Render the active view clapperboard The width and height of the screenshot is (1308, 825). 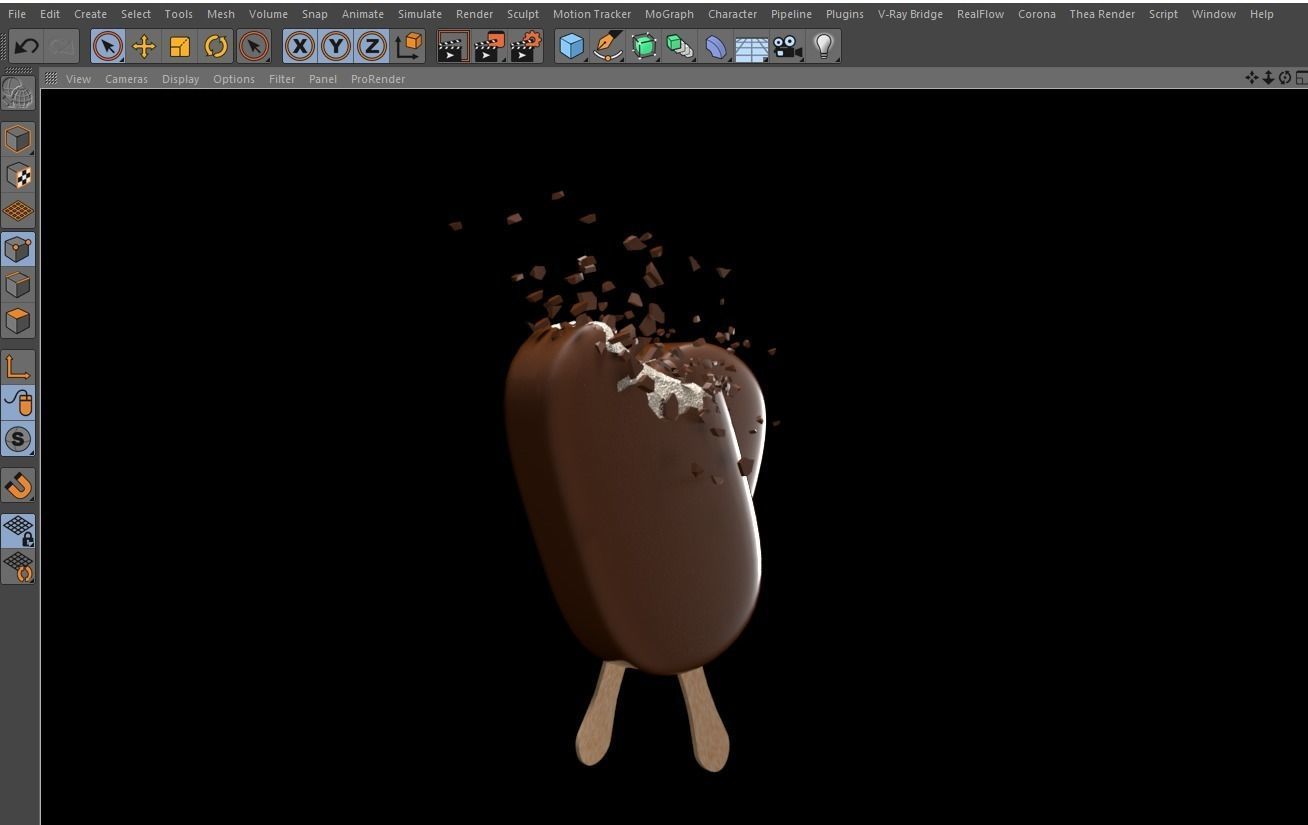tap(453, 46)
